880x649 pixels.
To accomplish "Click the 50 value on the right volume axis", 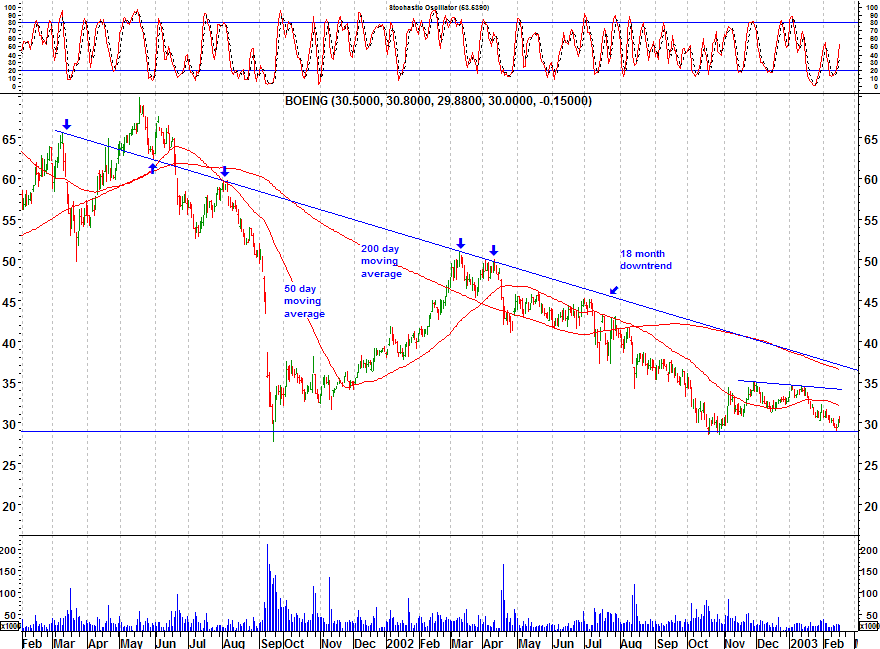I will pos(872,616).
